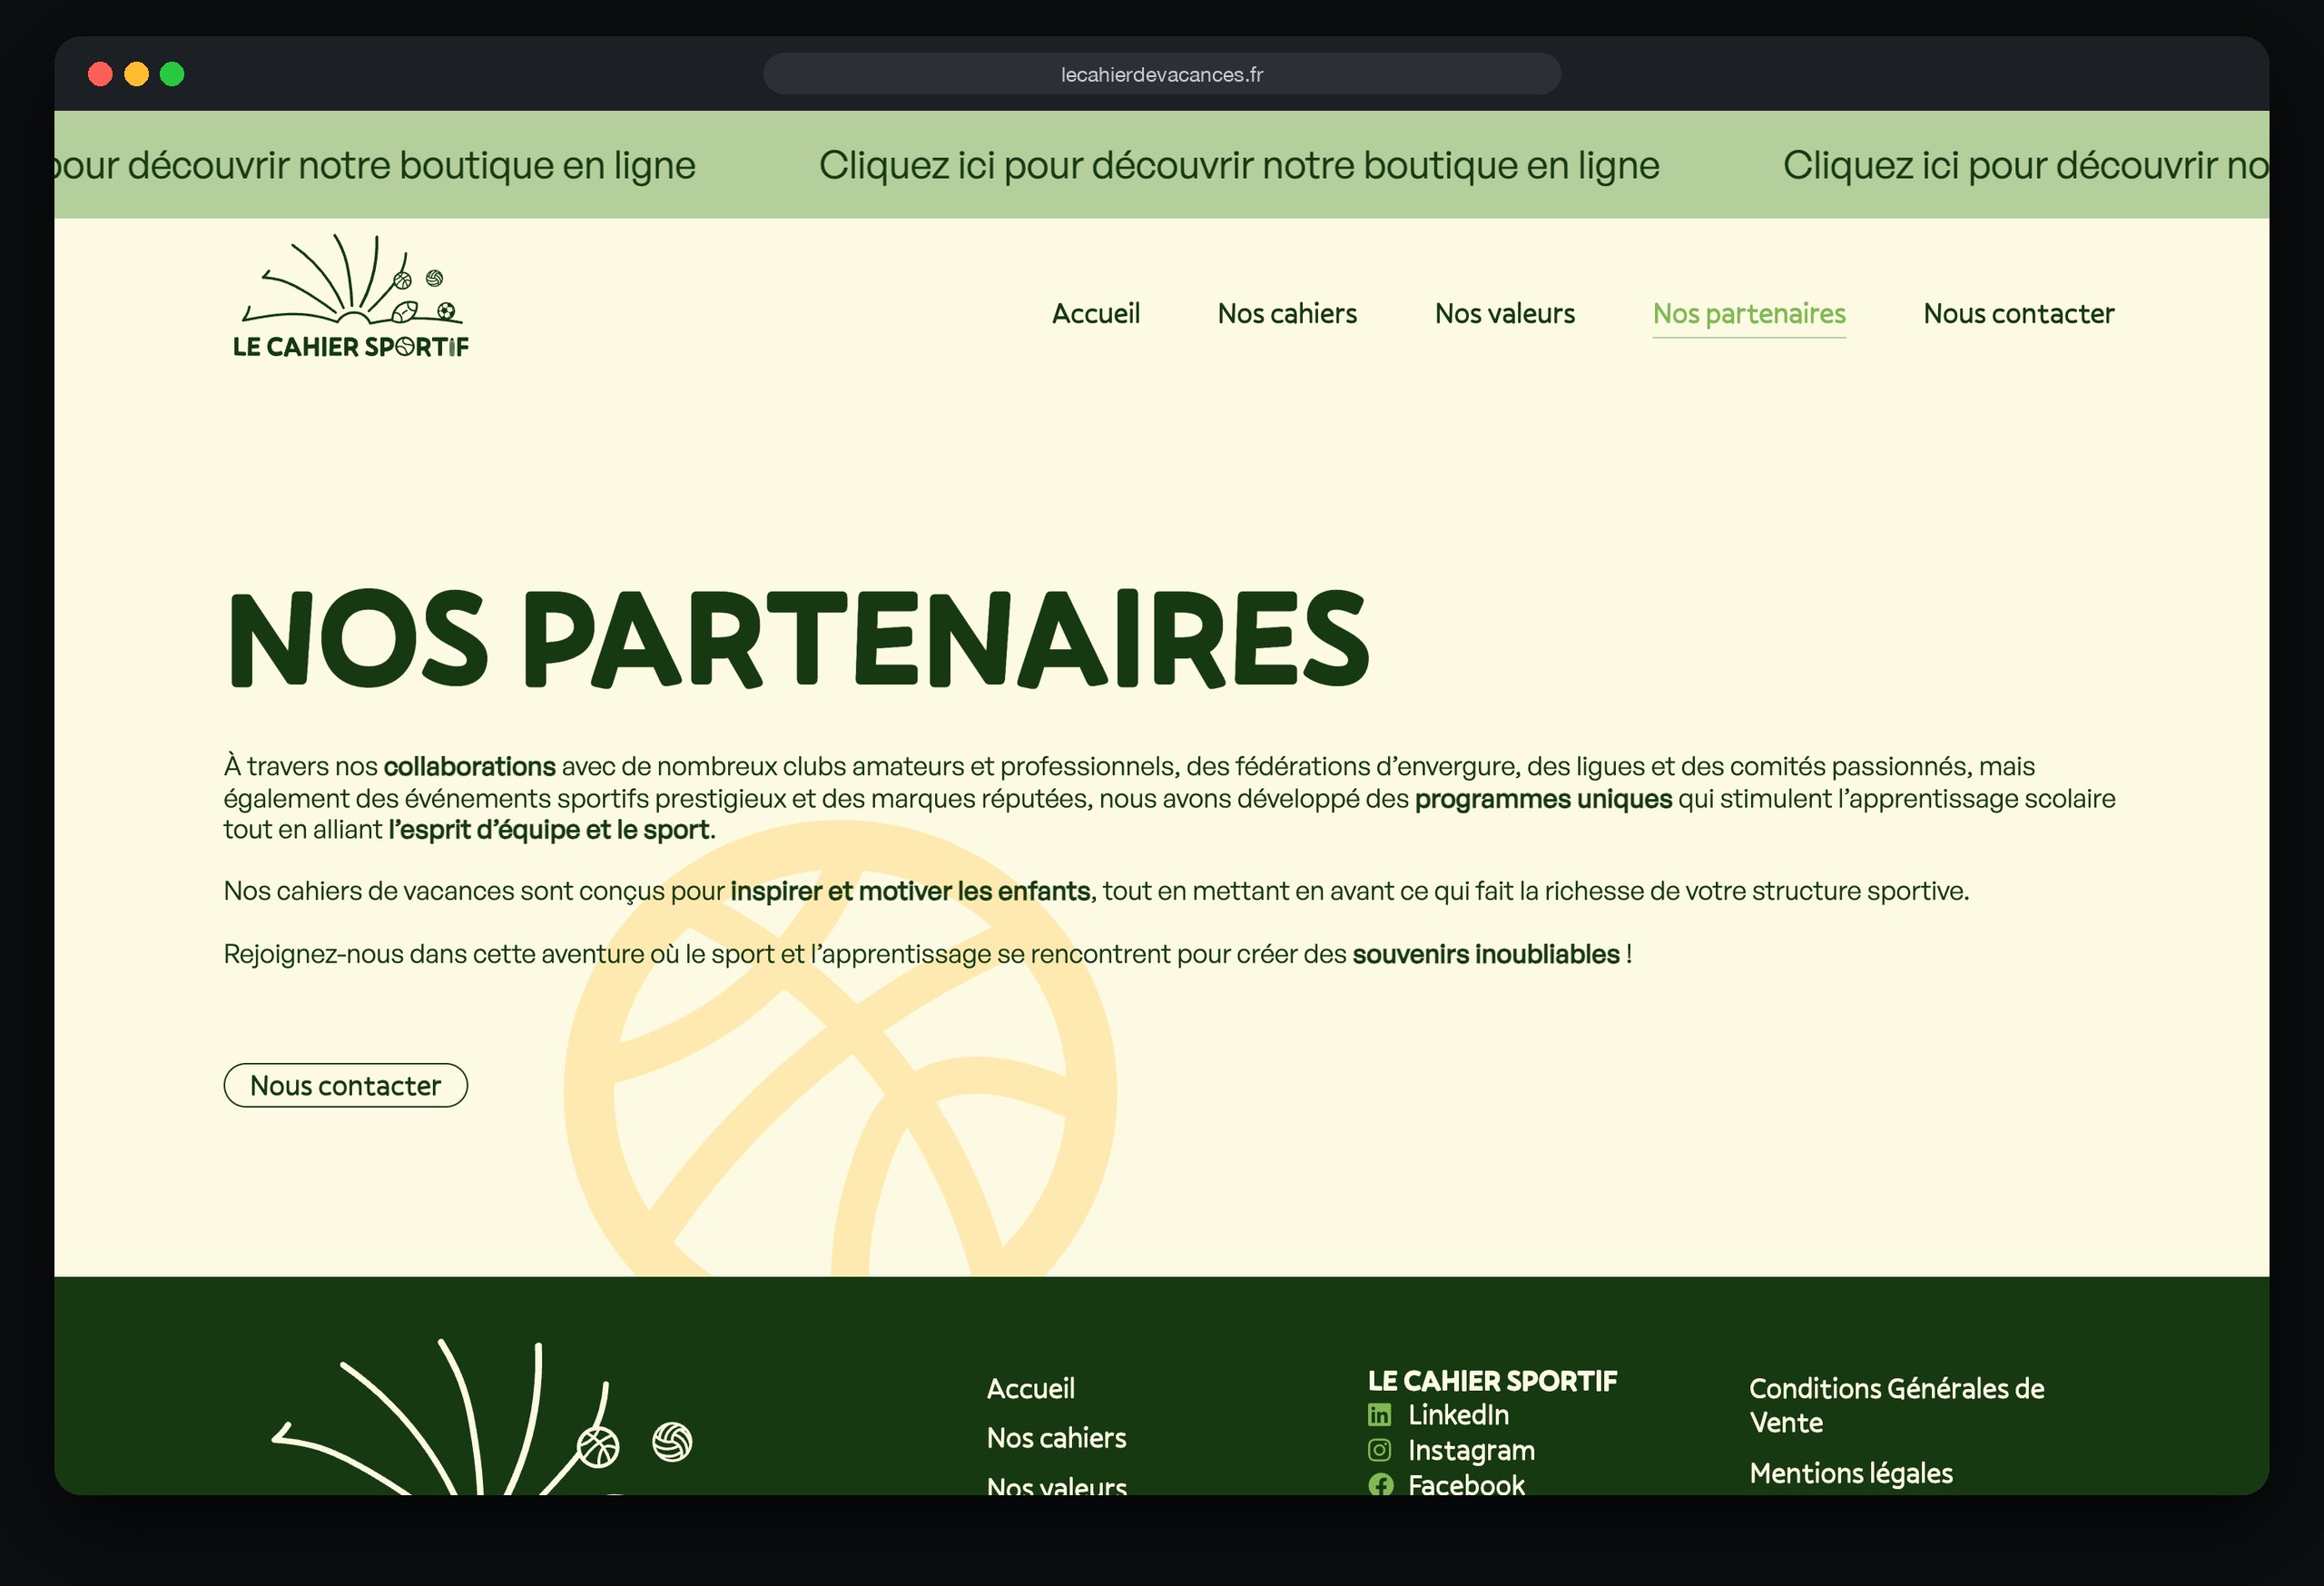Click the outlined Nous contacter button
The height and width of the screenshot is (1586, 2324).
(x=345, y=1085)
